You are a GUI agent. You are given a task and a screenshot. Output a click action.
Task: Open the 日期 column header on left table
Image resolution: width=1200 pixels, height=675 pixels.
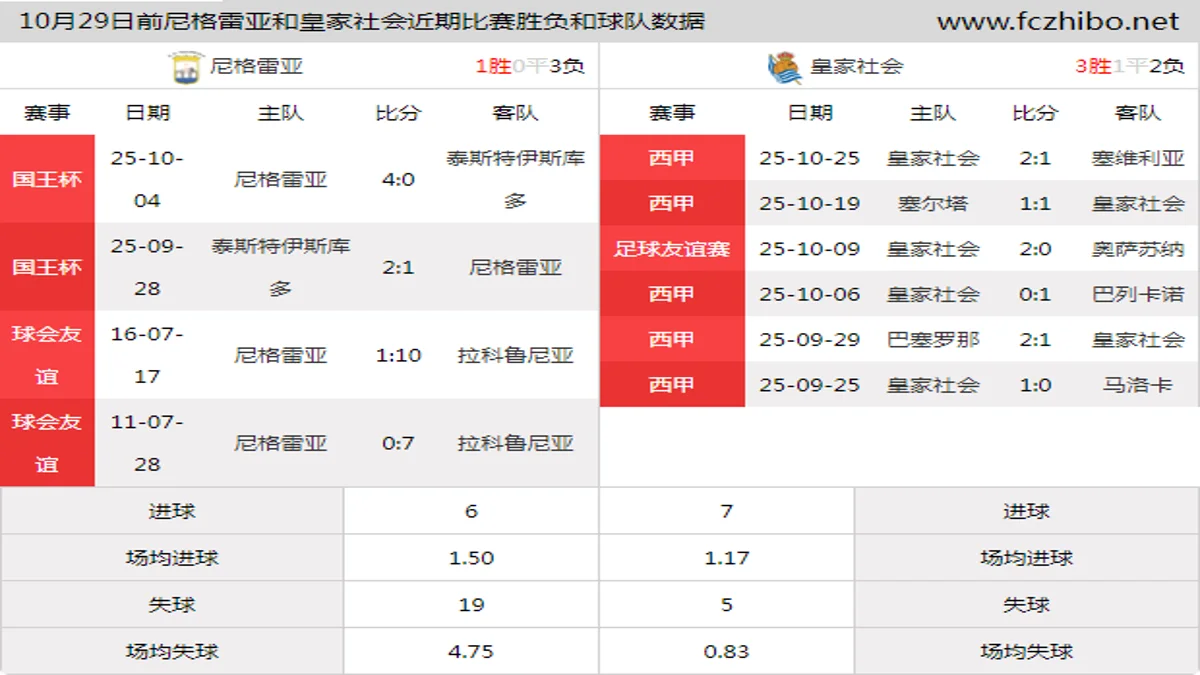pyautogui.click(x=145, y=113)
